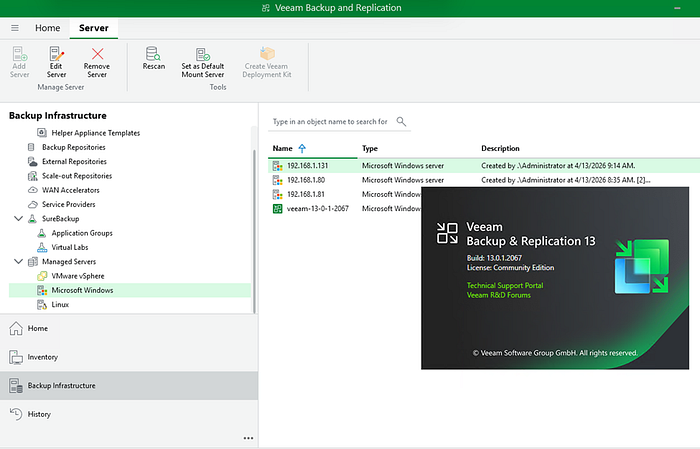Open the hamburger main menu
Screen dimensions: 700x449
[15, 28]
